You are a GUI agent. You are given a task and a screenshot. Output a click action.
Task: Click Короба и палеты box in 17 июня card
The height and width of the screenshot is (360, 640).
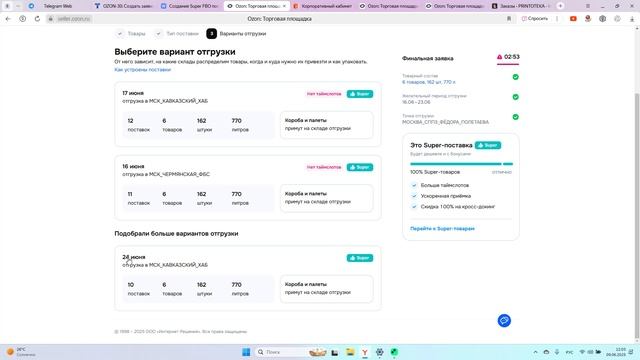[x=327, y=124]
